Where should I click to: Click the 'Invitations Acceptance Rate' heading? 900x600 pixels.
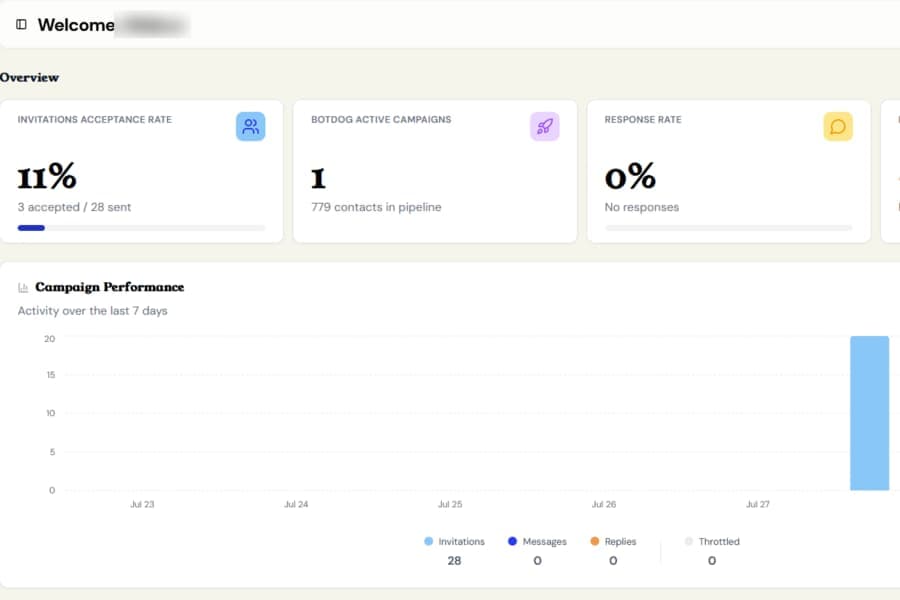pyautogui.click(x=95, y=119)
